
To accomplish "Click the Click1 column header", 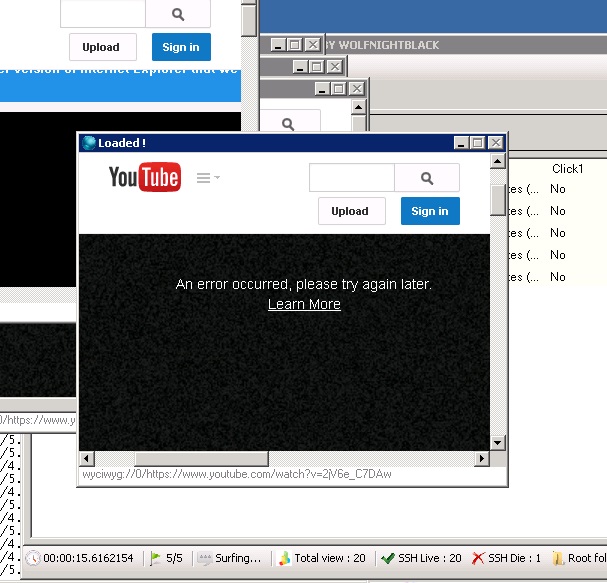I will (568, 168).
